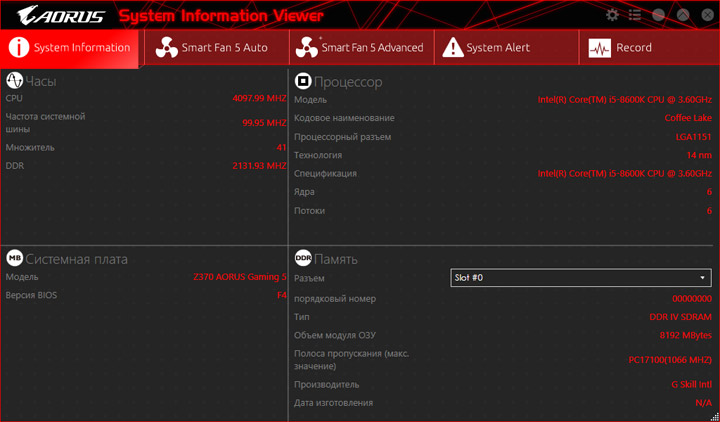Click the G Skill Intl manufacturer value
Screen dimensions: 720x422
692,384
